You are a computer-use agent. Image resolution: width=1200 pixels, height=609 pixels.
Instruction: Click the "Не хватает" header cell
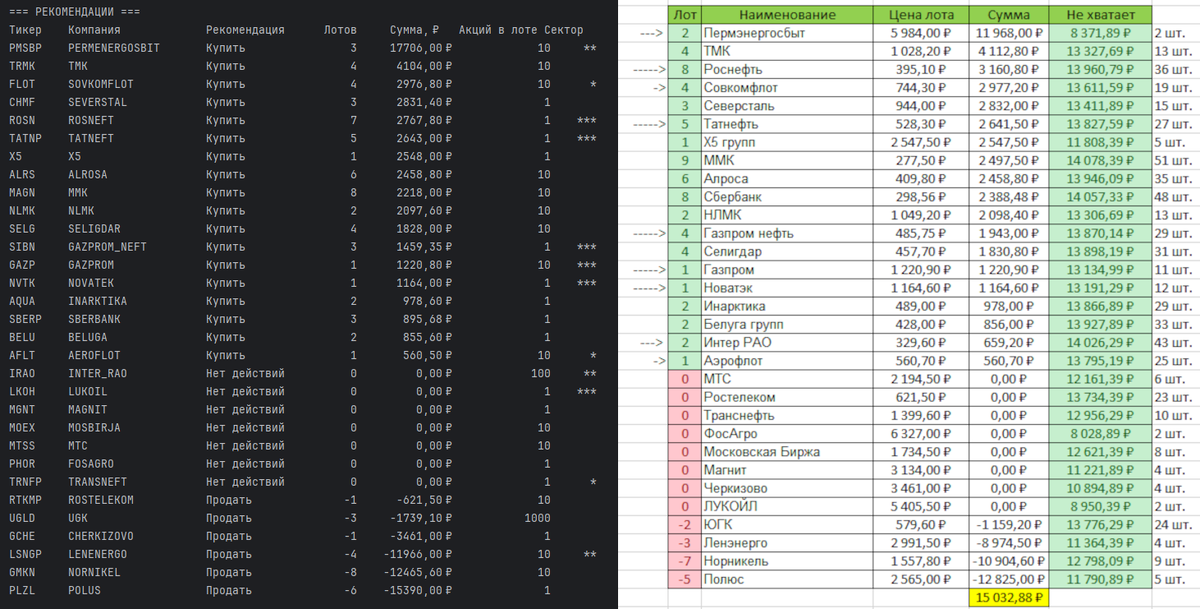click(1100, 15)
